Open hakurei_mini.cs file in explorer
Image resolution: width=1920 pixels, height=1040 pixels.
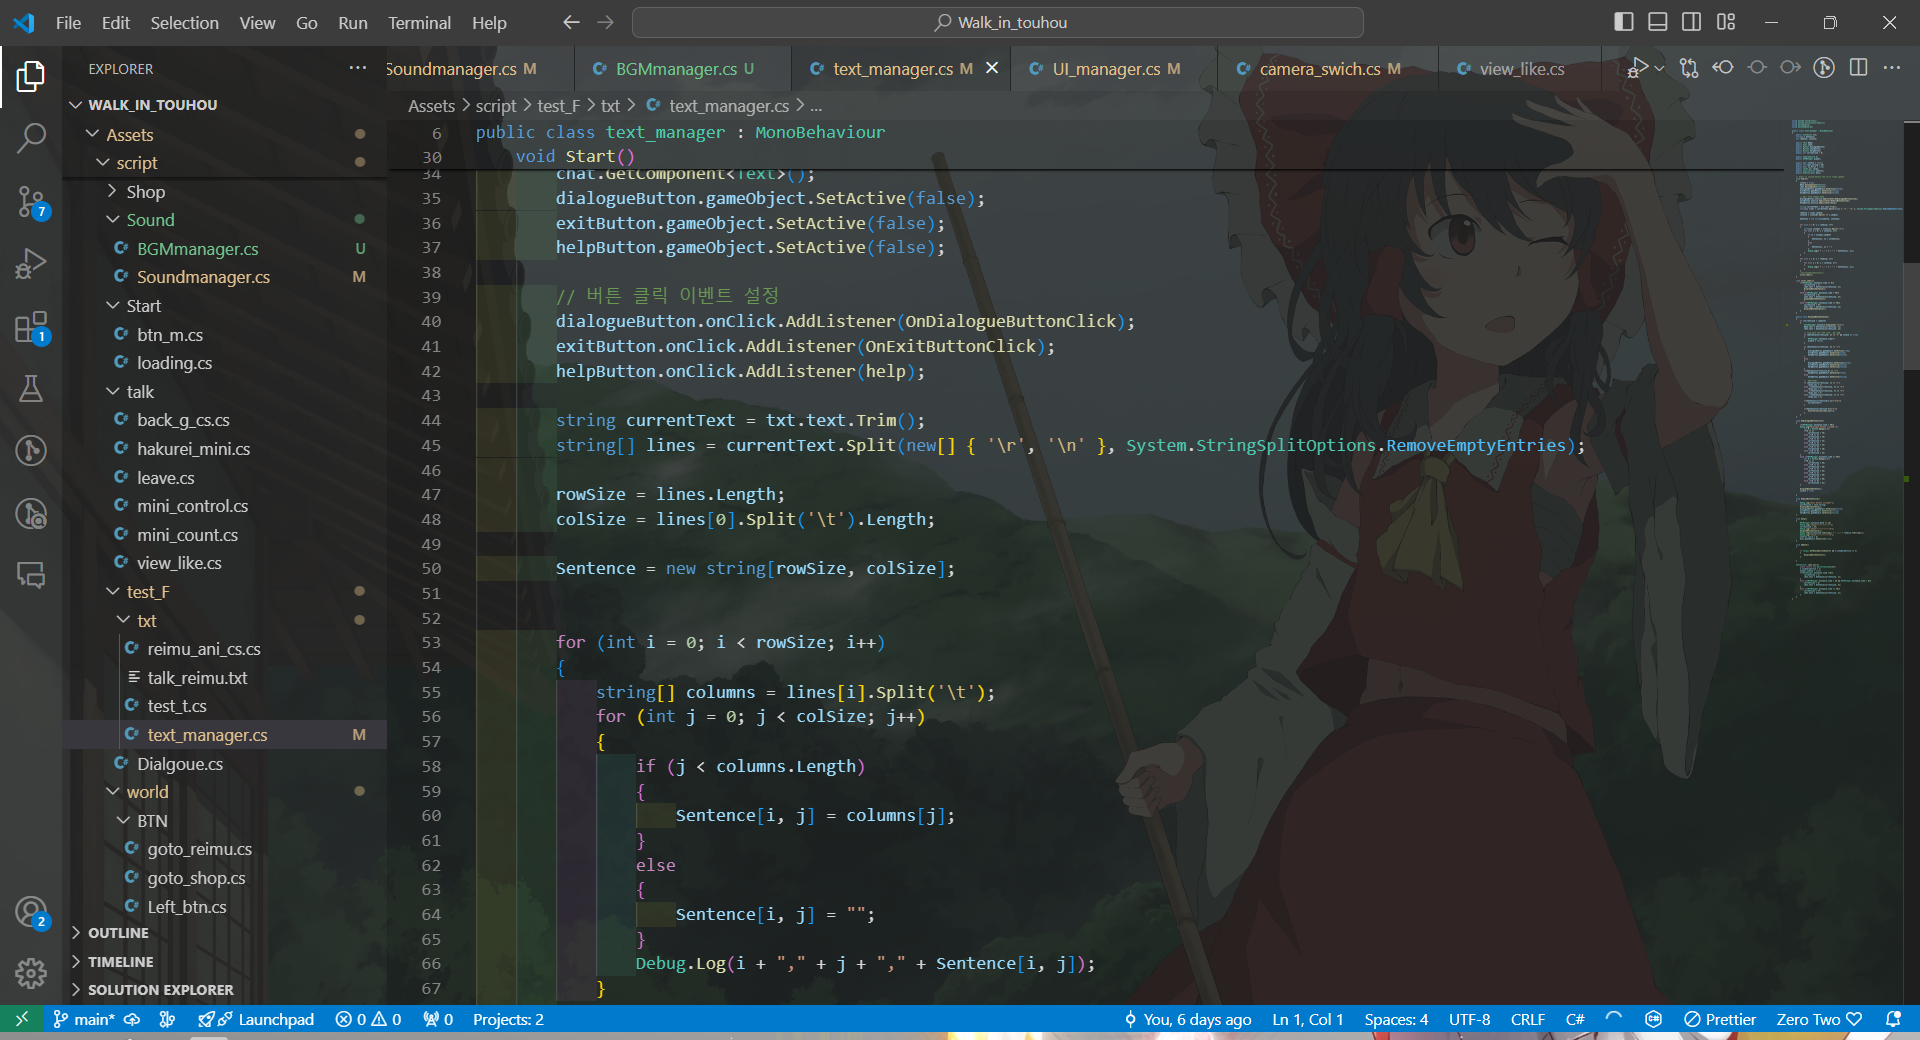pos(225,449)
